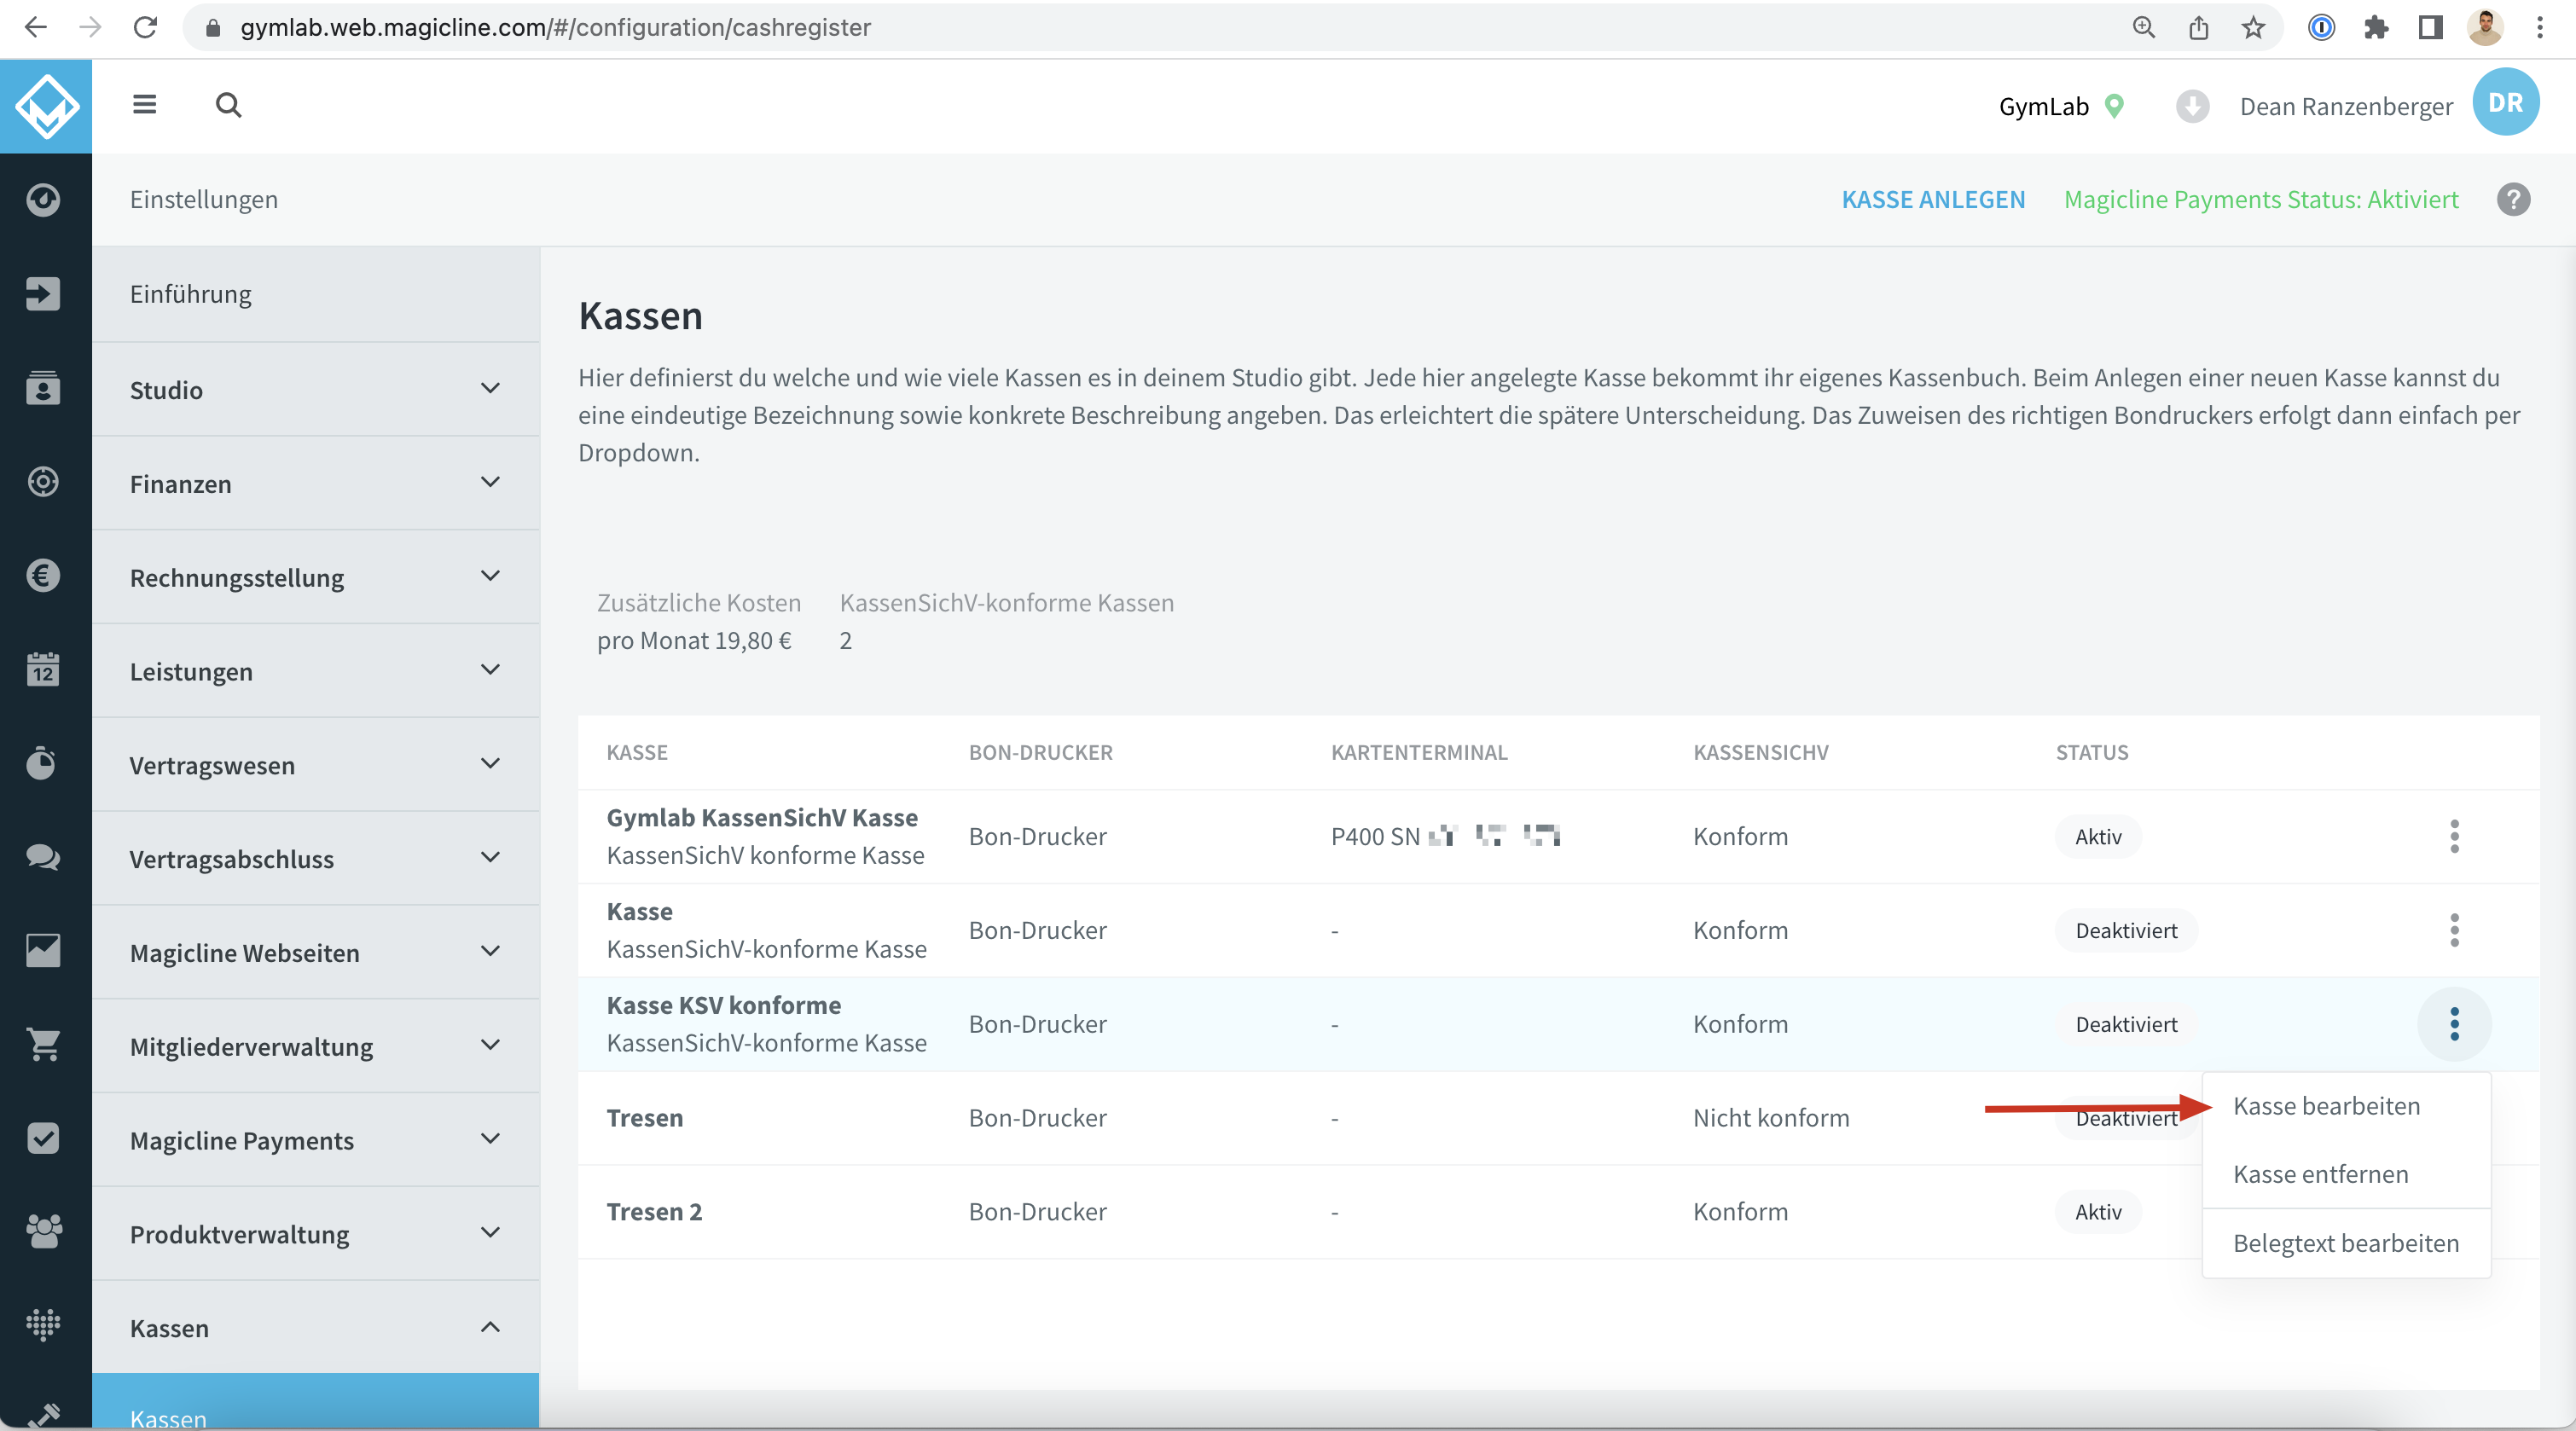Viewport: 2576px width, 1431px height.
Task: Select Kasse bearbeiten from context menu
Action: click(2346, 1106)
